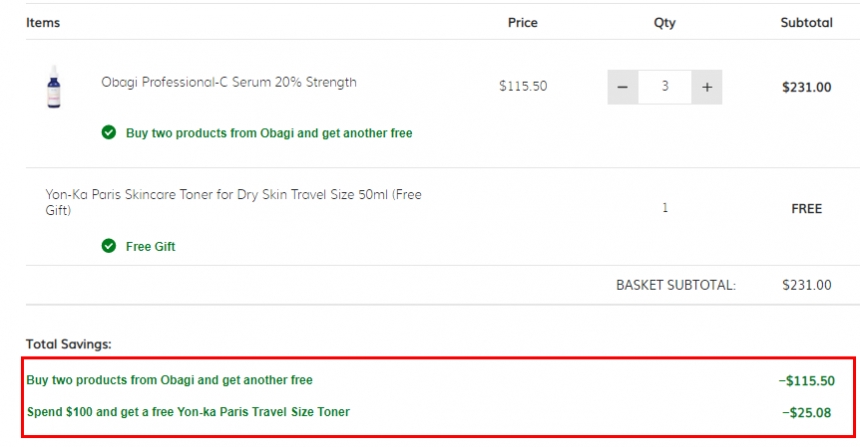
Task: Click Buy two Obagi products offer under serum
Action: pos(268,133)
